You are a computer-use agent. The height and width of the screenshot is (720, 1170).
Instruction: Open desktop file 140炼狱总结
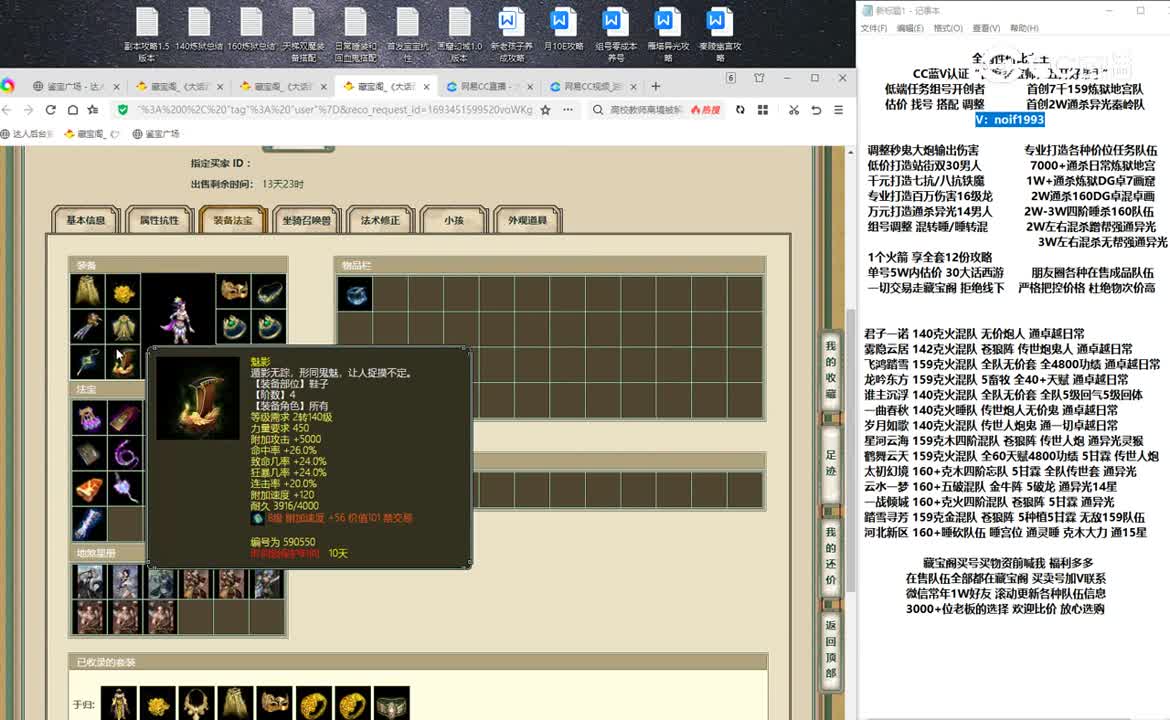click(x=199, y=30)
